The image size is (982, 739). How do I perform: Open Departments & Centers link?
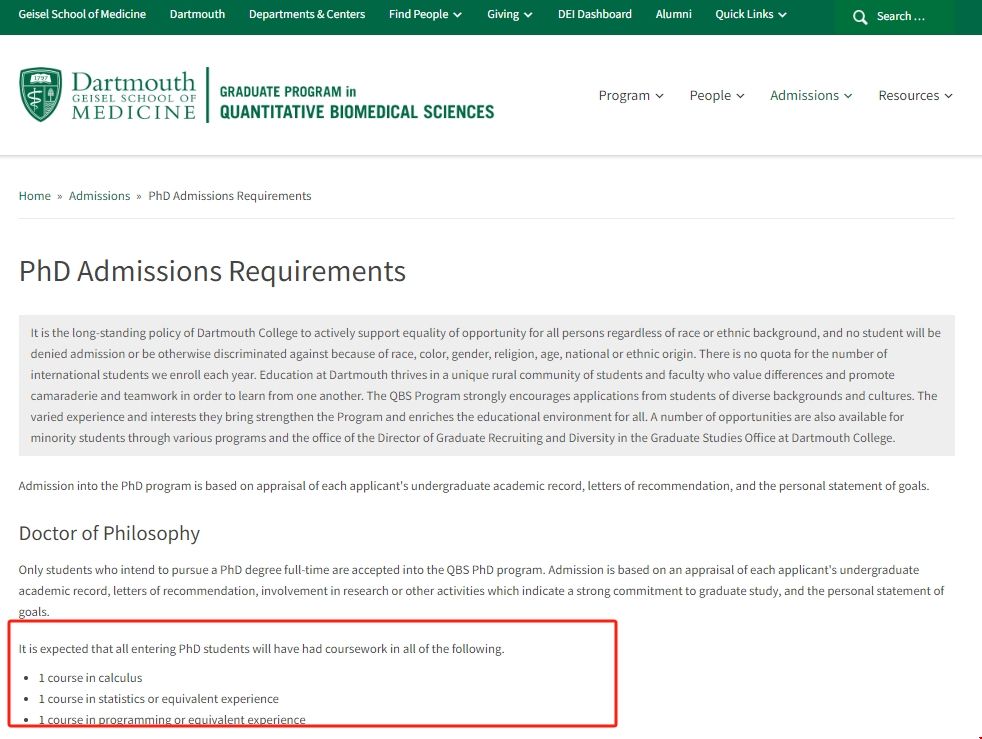click(x=307, y=14)
